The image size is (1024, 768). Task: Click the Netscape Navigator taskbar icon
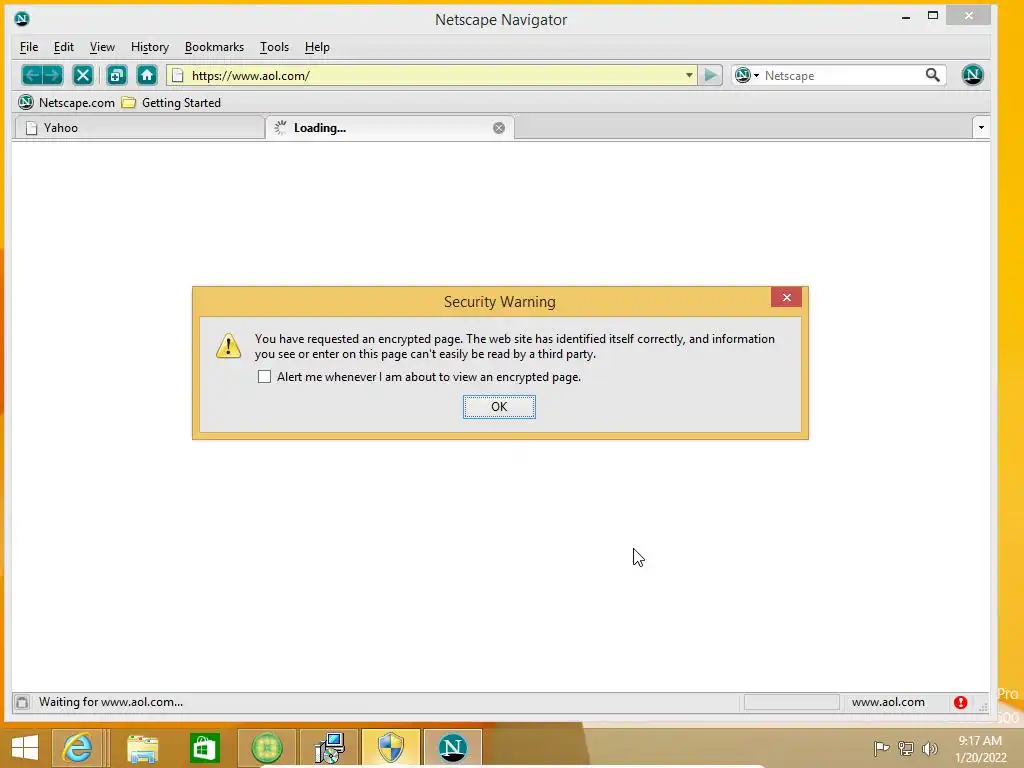(x=453, y=748)
